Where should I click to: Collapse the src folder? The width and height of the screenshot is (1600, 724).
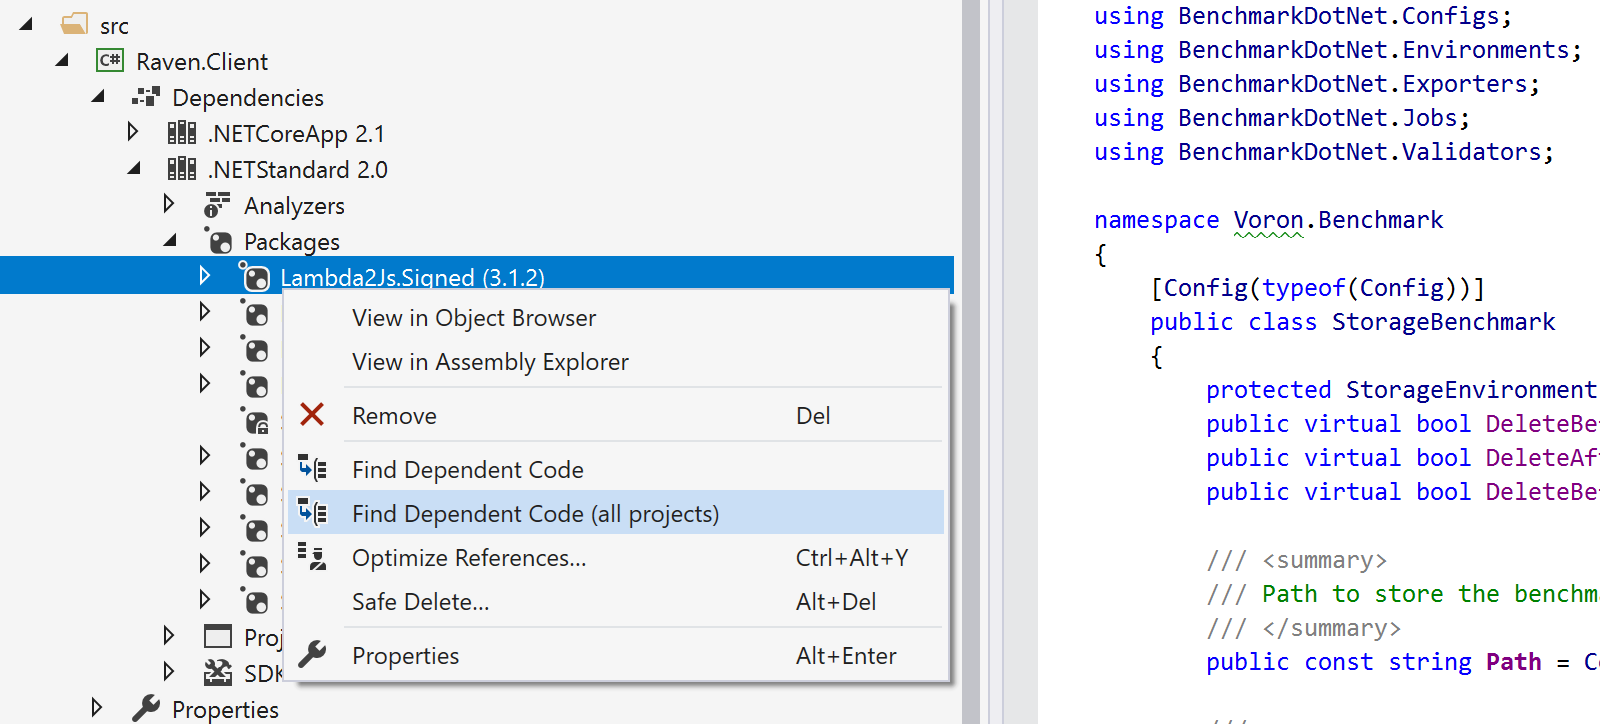pyautogui.click(x=26, y=23)
